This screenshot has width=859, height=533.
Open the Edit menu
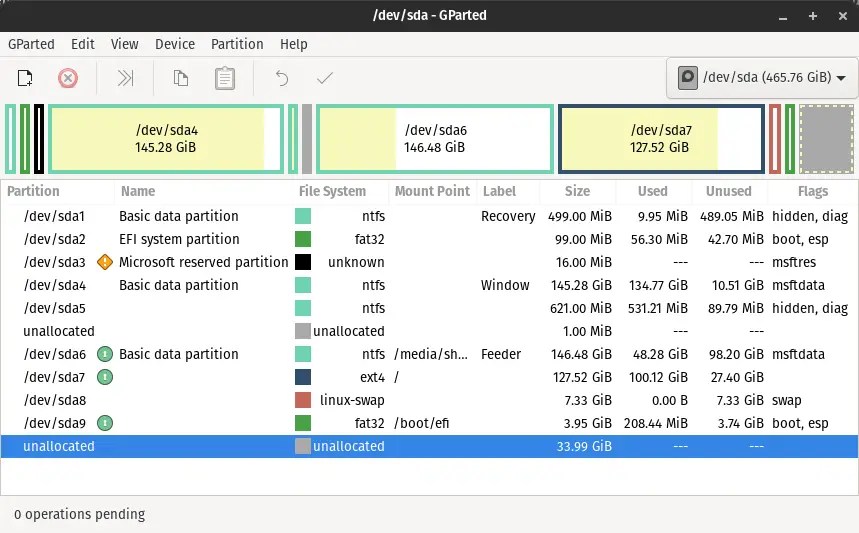(83, 44)
